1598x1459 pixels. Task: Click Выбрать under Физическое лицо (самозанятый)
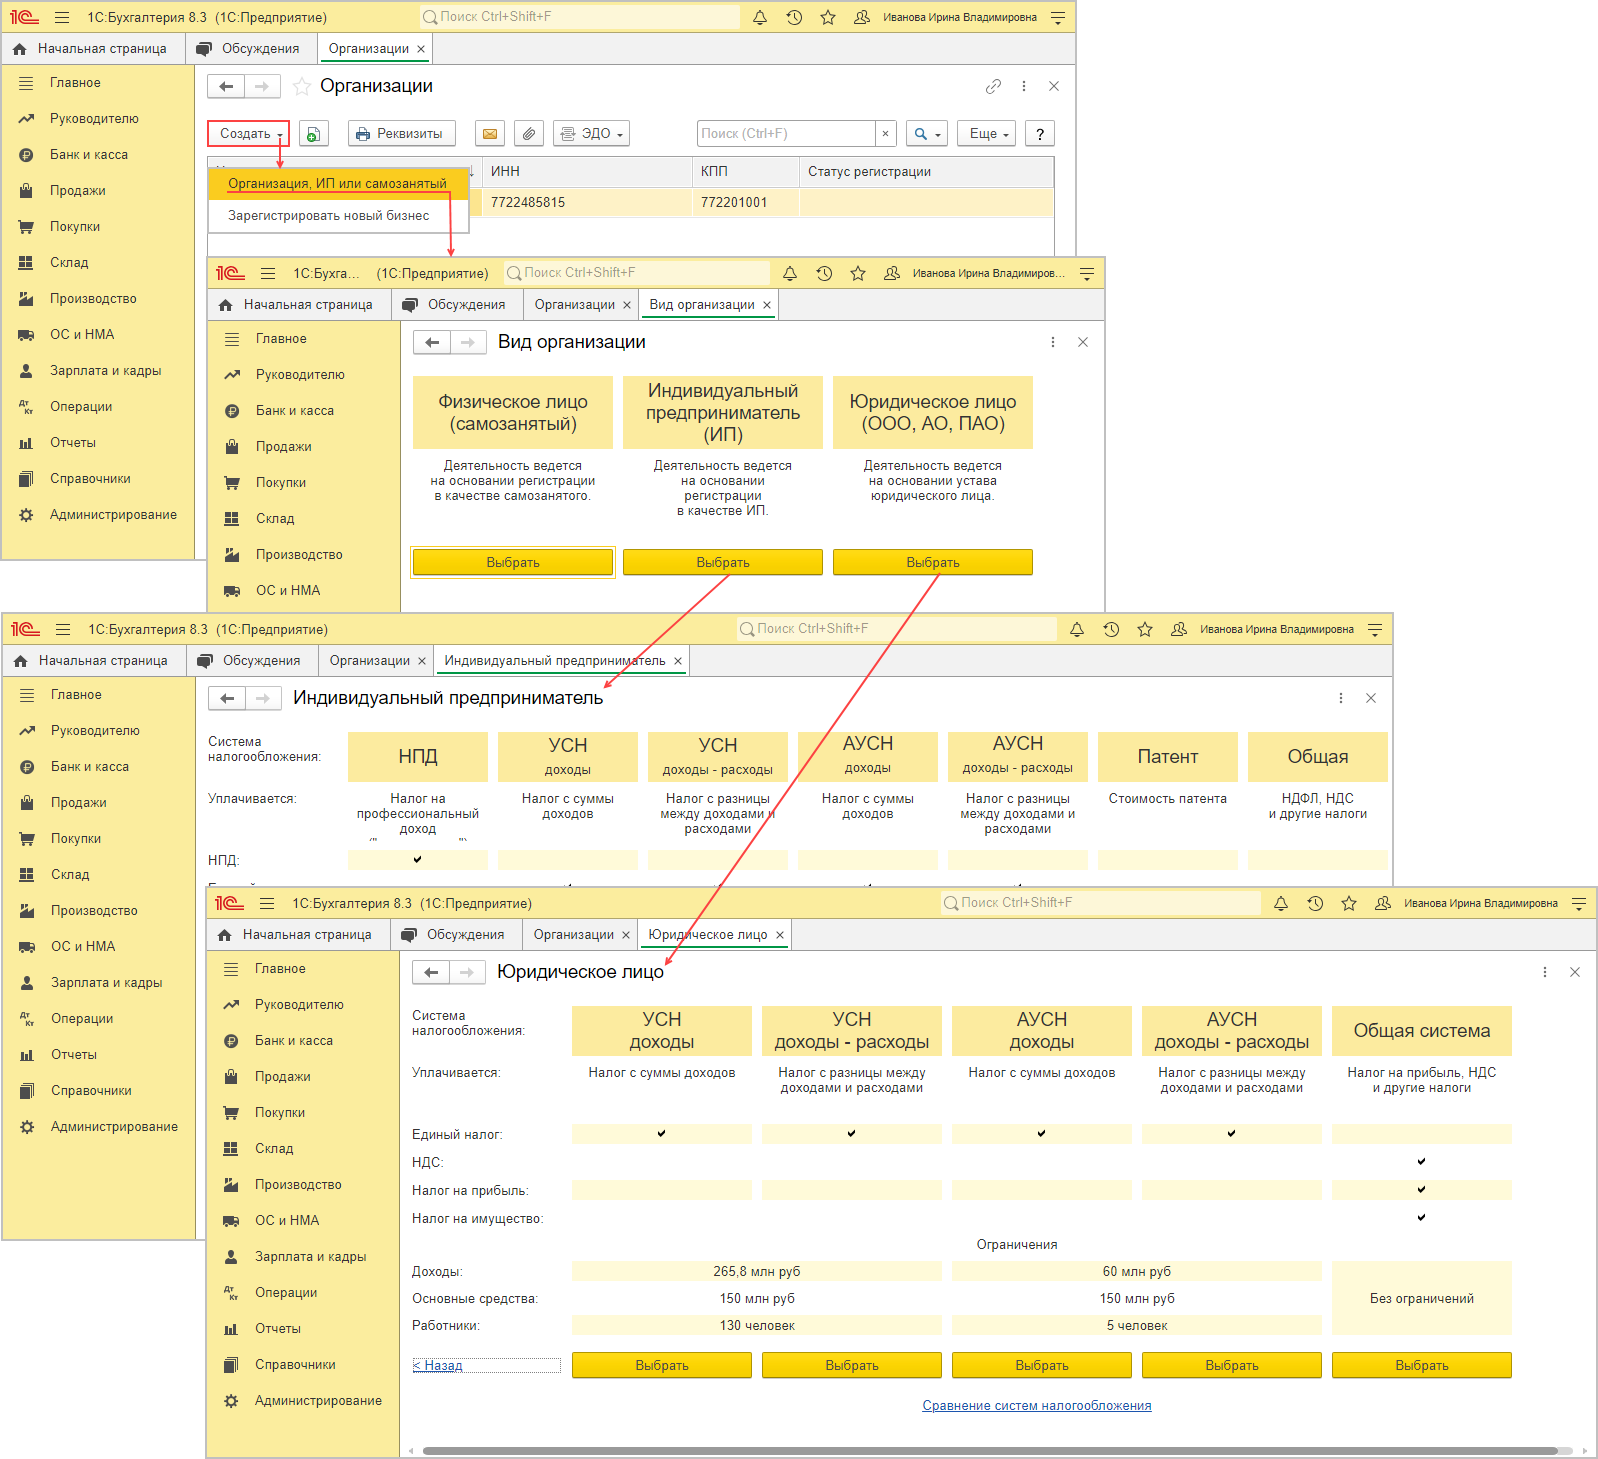click(513, 562)
